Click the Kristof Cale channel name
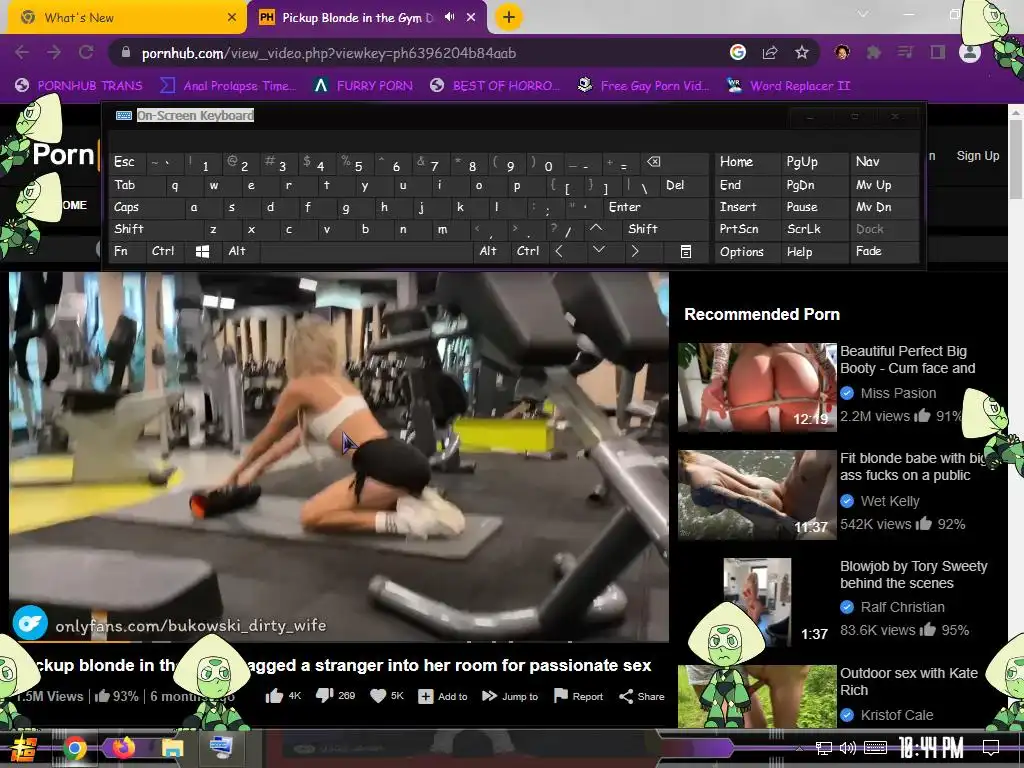The height and width of the screenshot is (768, 1024). (x=897, y=715)
